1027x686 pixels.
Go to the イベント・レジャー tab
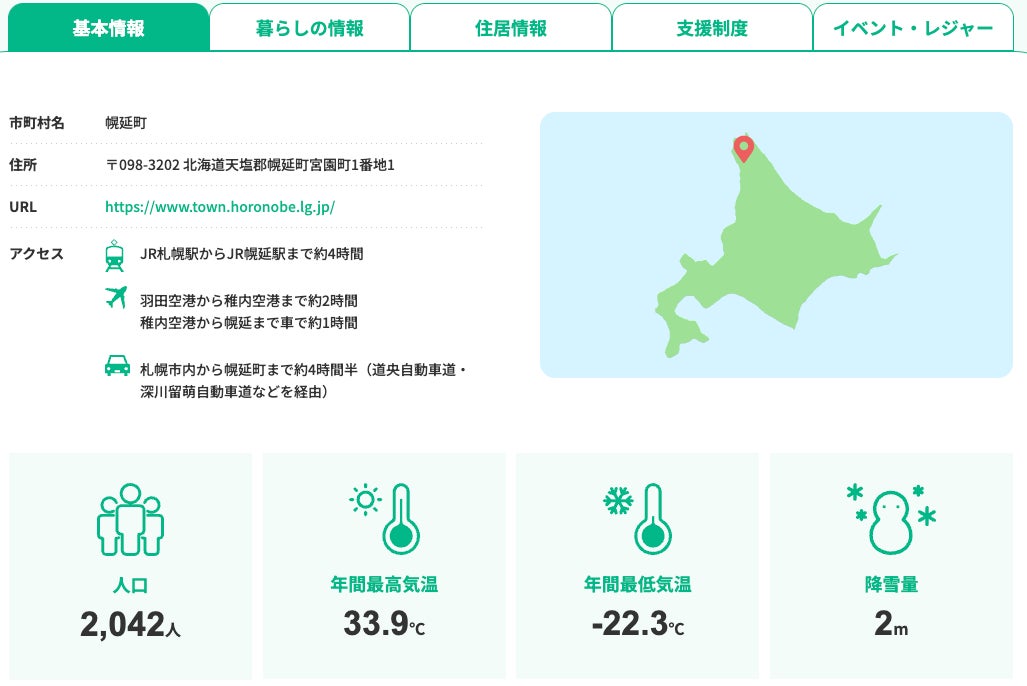click(913, 28)
